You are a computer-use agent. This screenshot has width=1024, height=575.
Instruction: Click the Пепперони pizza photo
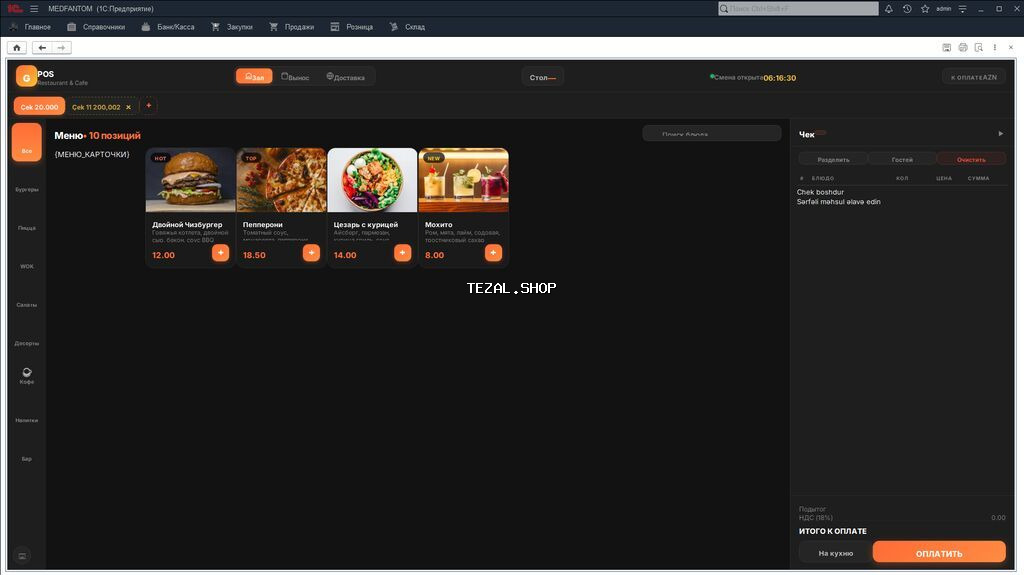click(281, 180)
